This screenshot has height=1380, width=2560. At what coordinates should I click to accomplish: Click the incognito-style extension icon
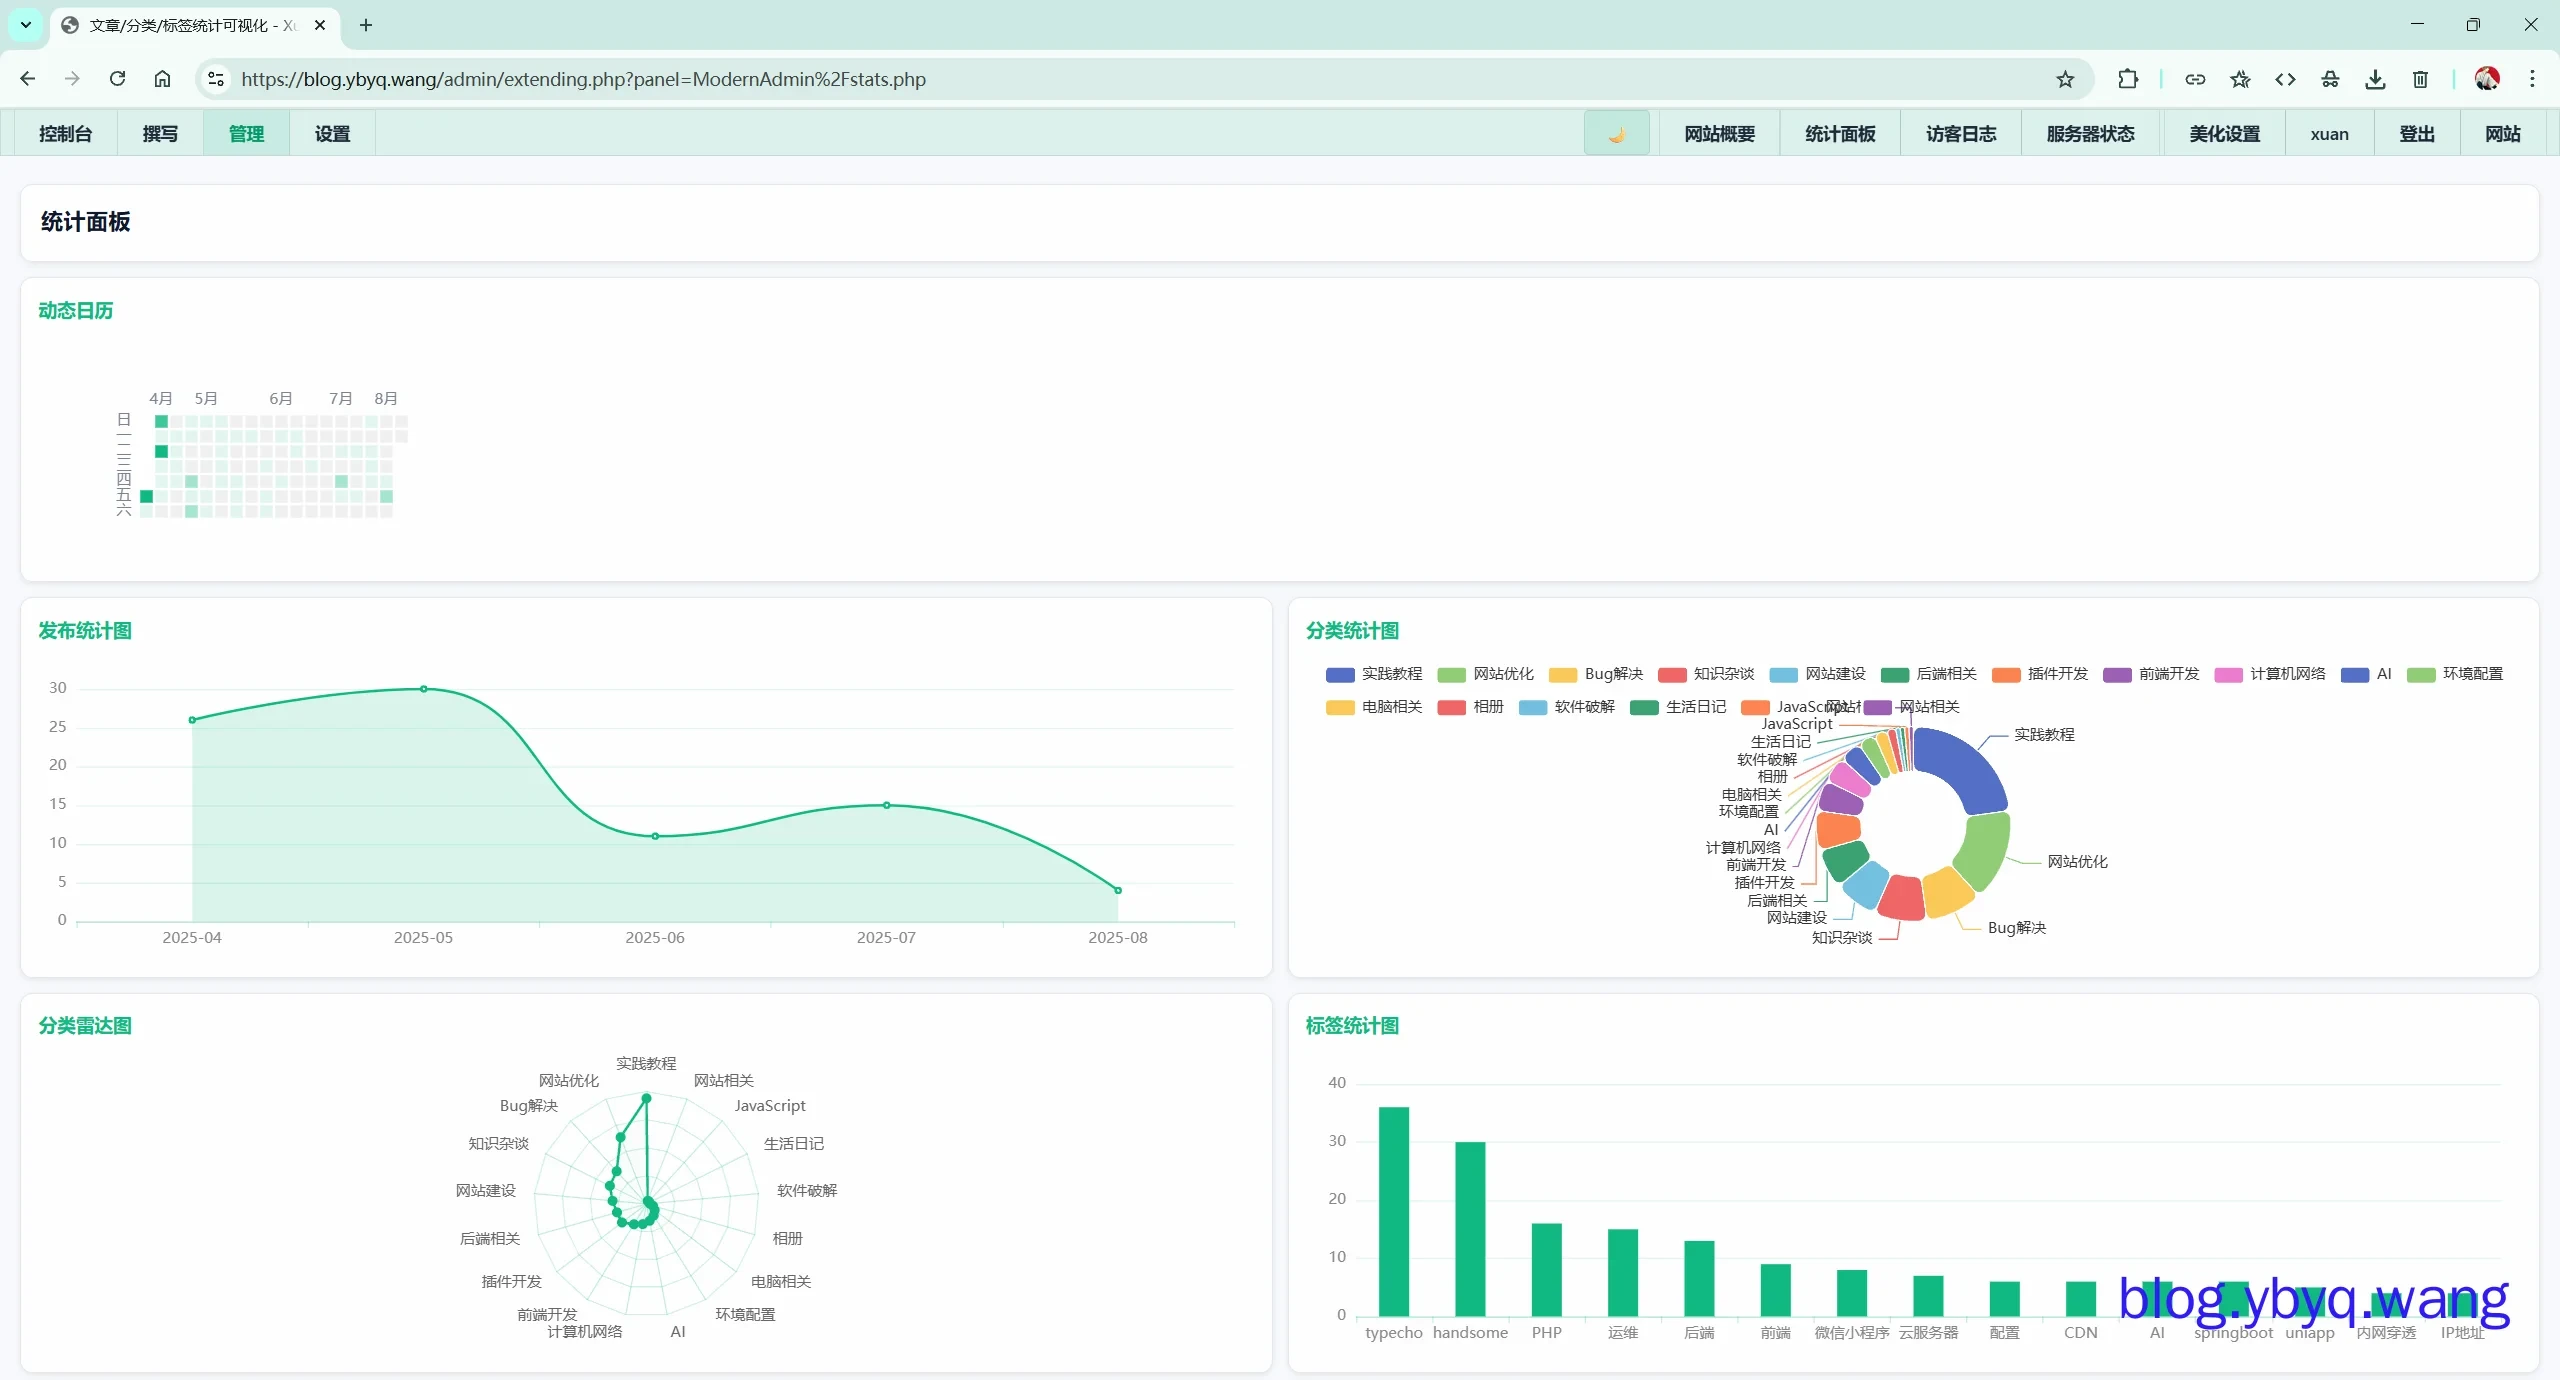click(x=2330, y=79)
